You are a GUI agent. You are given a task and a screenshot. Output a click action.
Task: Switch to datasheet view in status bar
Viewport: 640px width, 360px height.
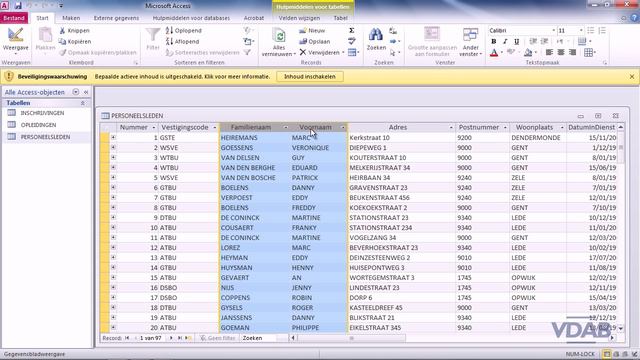[x=607, y=354]
